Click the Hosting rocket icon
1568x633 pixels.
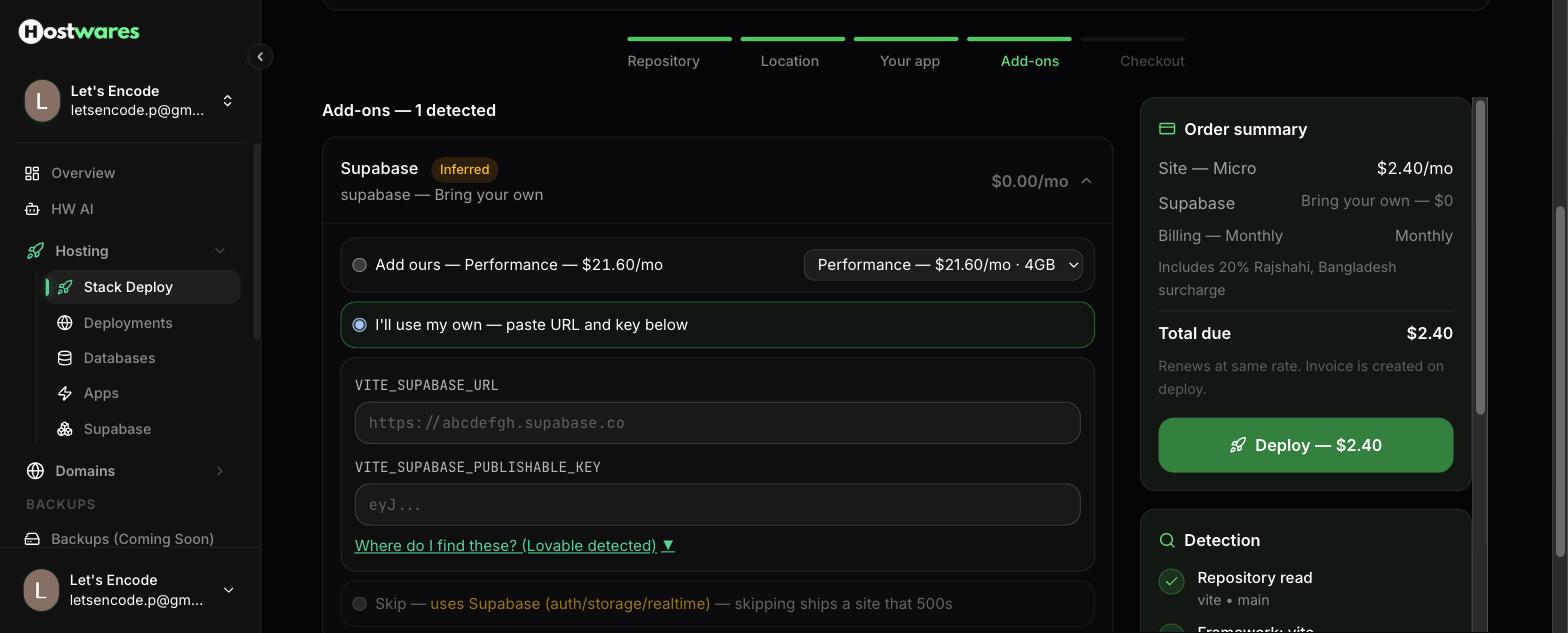35,251
